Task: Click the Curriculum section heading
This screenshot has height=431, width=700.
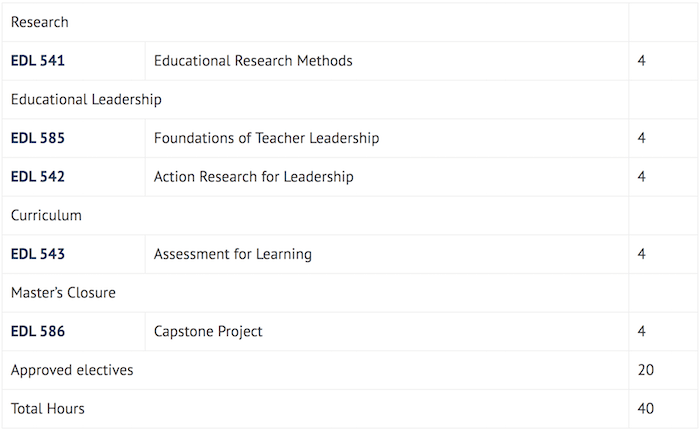Action: (46, 215)
